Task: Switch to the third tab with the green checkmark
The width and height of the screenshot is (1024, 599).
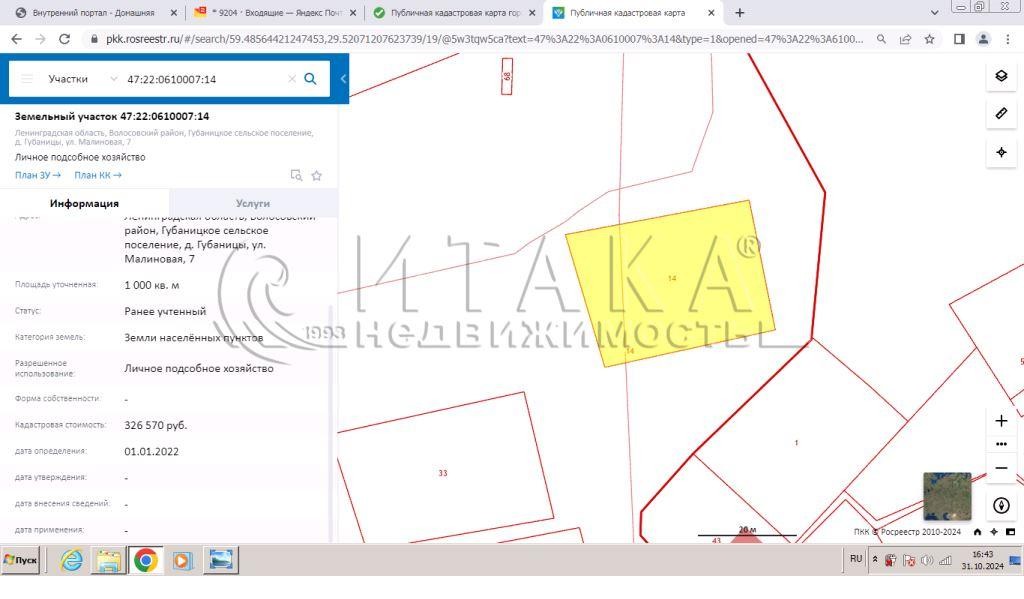Action: (x=455, y=12)
